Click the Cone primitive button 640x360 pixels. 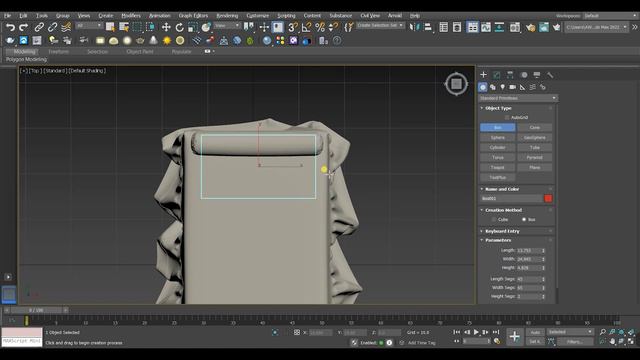click(535, 127)
